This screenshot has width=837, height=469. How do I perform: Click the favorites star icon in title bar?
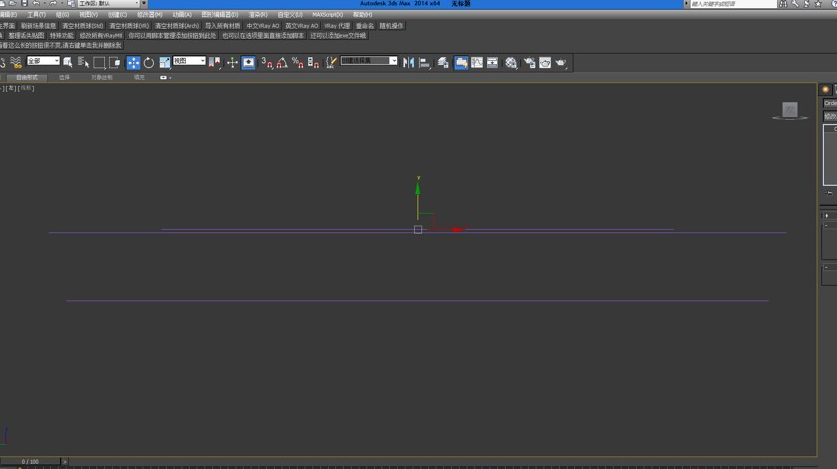818,4
